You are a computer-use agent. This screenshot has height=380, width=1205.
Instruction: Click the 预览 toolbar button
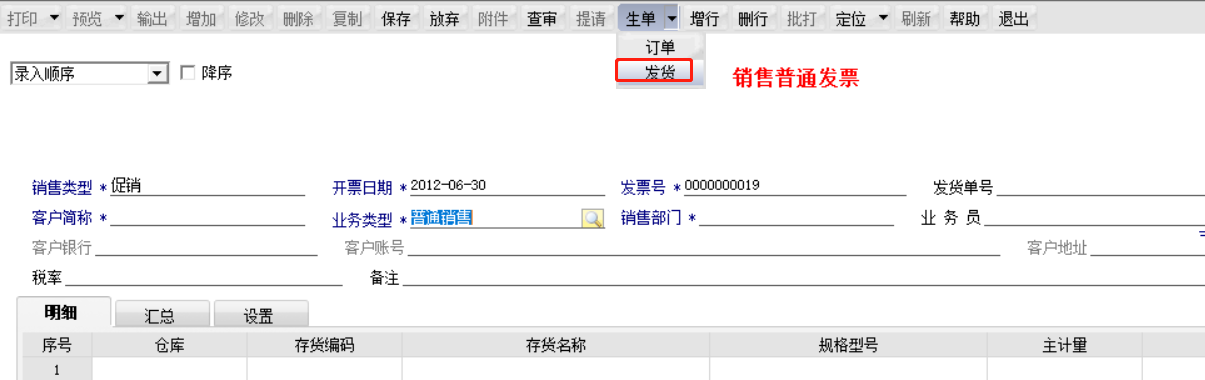88,19
